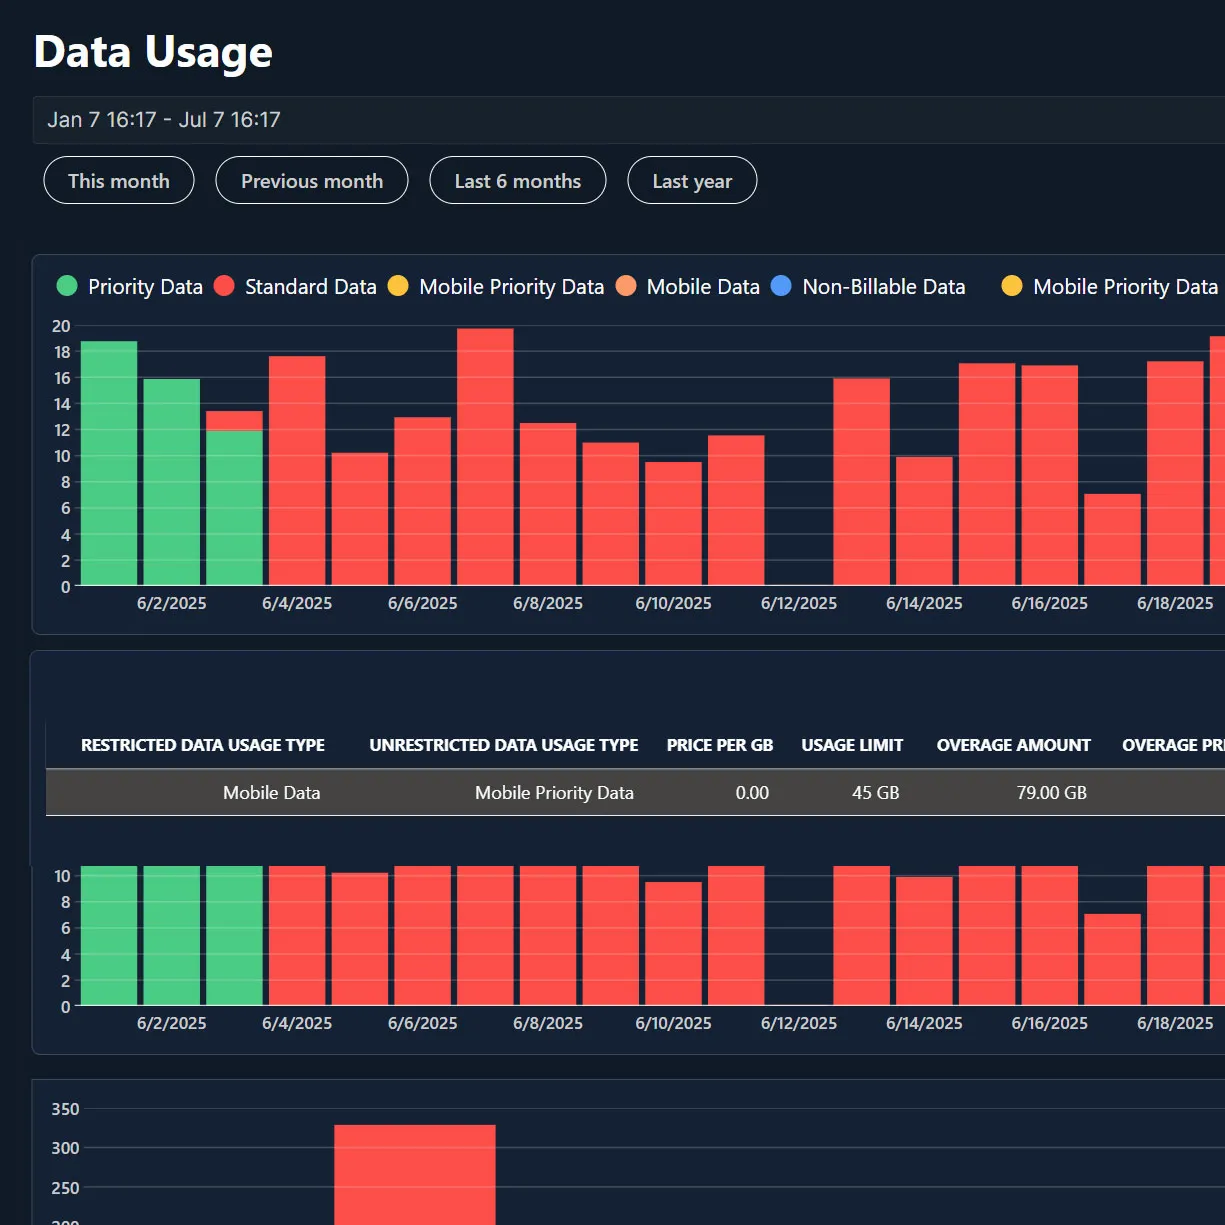
Task: Click the Usage Limit column header
Action: (852, 745)
